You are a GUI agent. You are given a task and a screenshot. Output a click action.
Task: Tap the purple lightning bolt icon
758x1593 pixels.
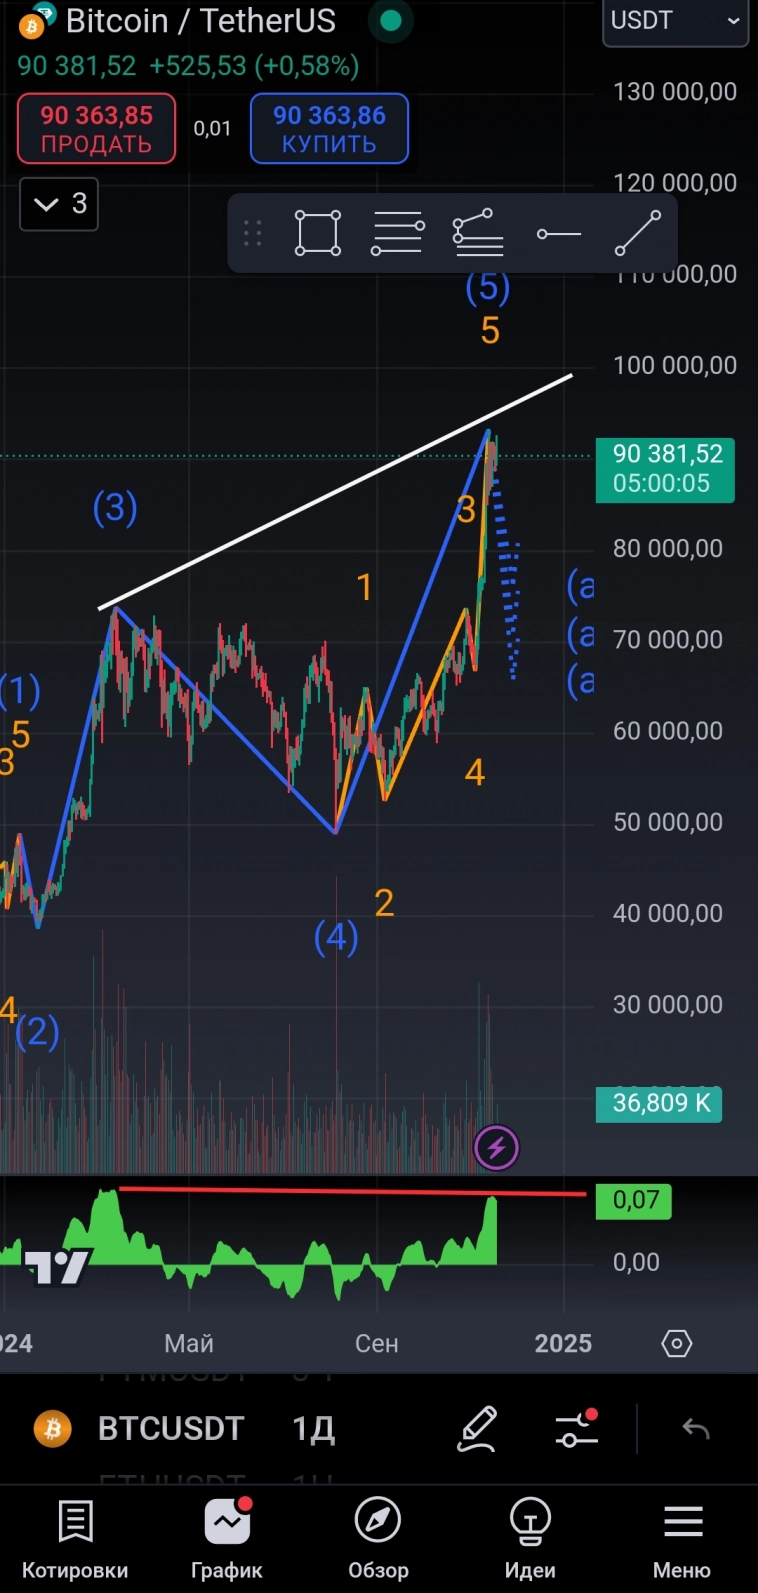click(496, 1148)
